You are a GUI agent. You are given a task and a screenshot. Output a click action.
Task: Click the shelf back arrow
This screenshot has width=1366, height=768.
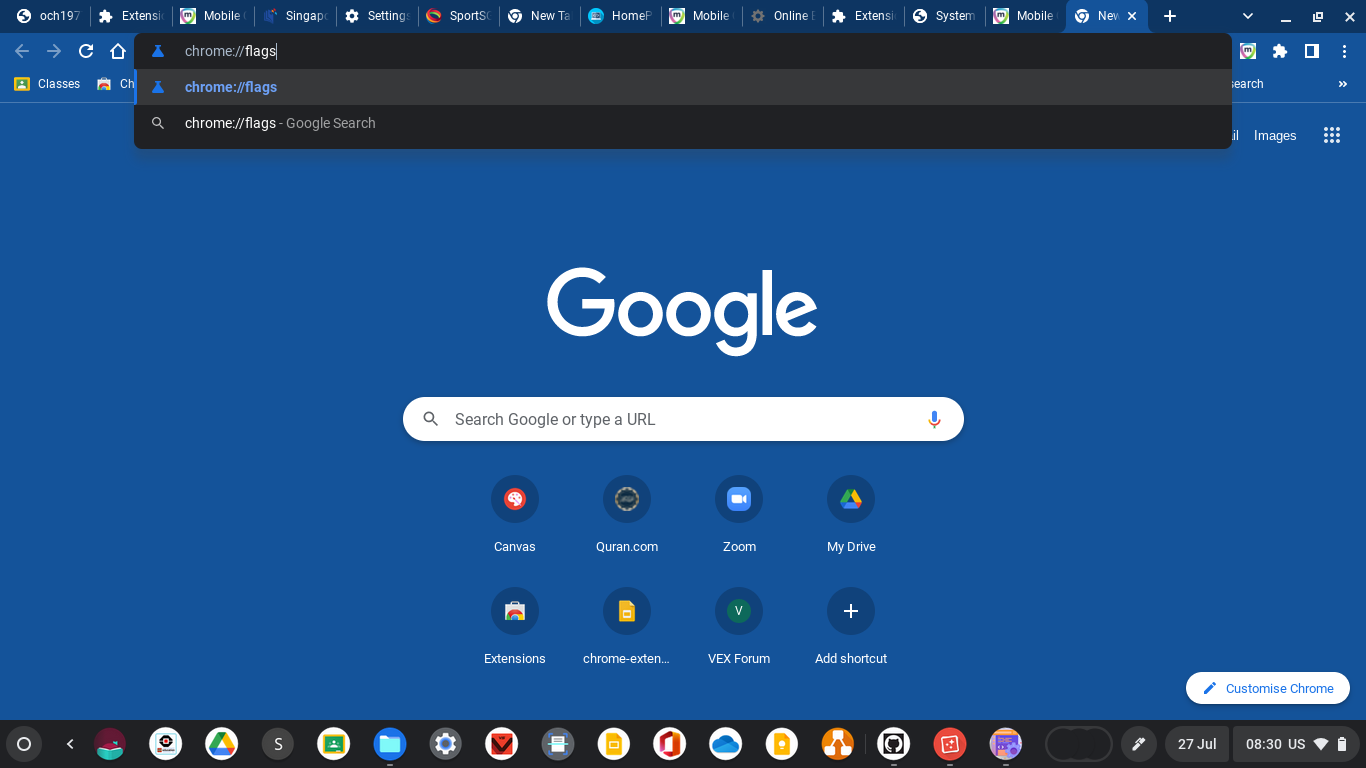pyautogui.click(x=70, y=744)
